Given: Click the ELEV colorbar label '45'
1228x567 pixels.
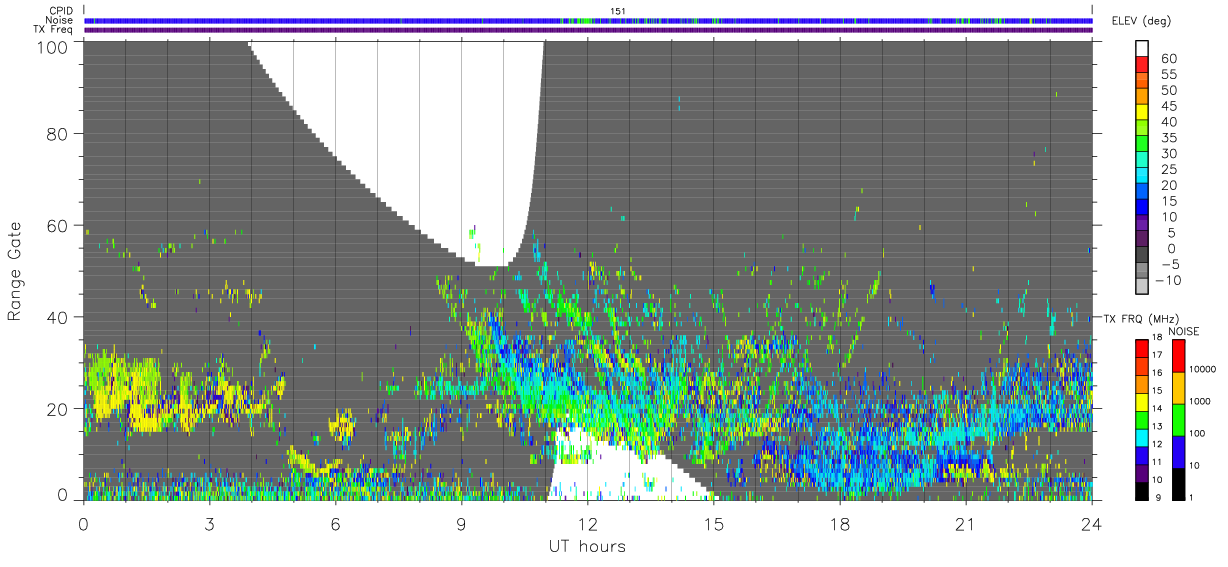Looking at the screenshot, I should 1168,107.
